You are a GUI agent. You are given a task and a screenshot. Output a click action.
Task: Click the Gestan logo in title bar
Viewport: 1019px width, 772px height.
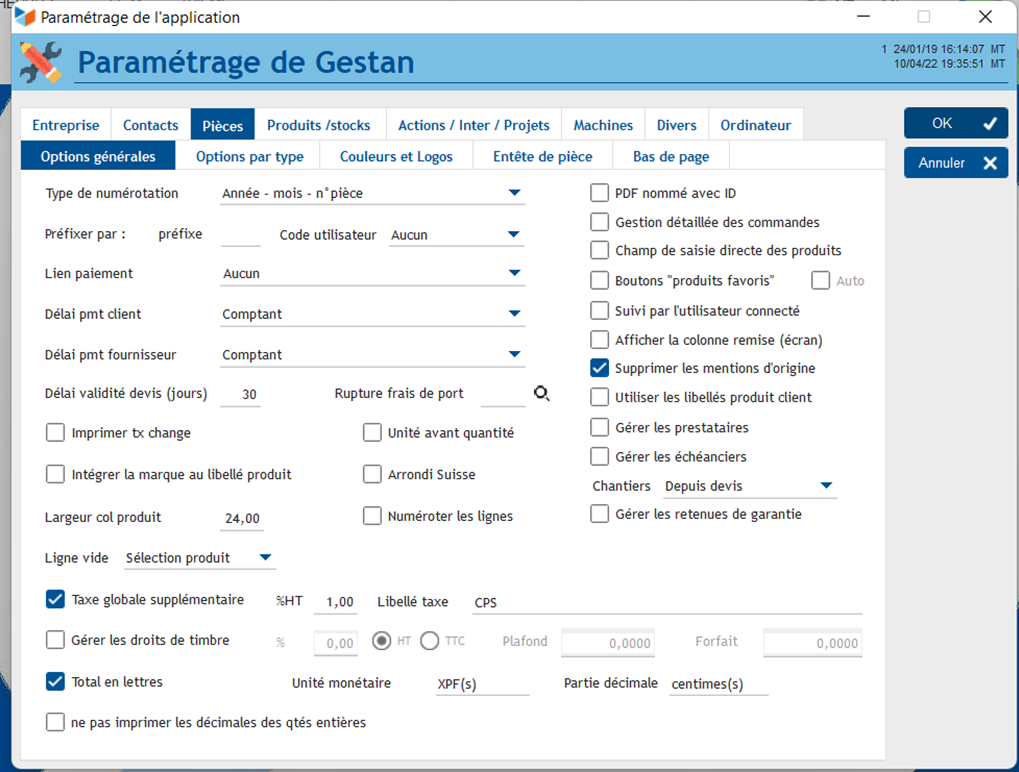point(24,17)
